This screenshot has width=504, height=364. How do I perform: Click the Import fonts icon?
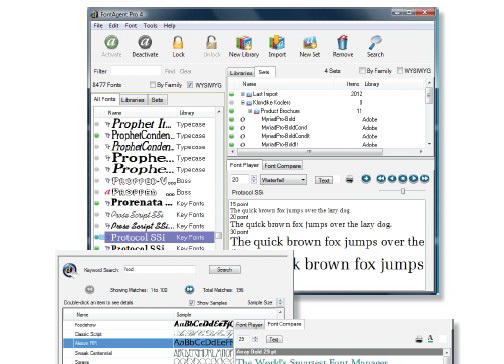pos(277,43)
